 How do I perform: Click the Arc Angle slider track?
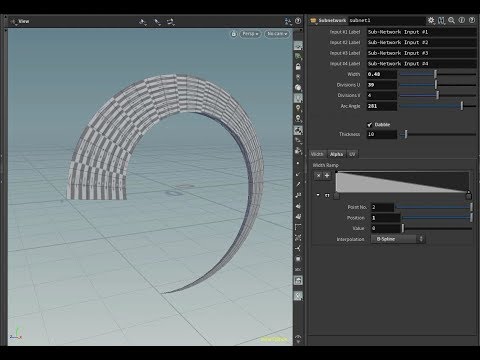pos(438,106)
